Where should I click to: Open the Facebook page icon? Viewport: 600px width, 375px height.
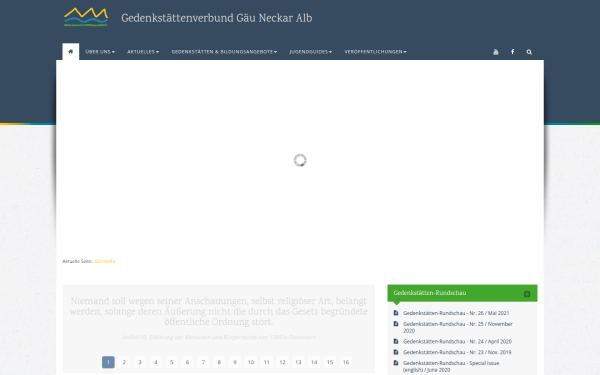(512, 52)
